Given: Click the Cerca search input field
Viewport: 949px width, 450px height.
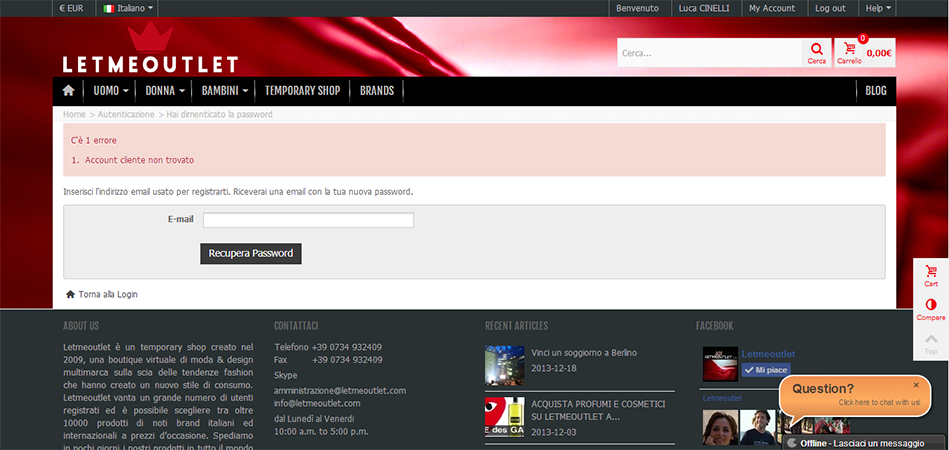Looking at the screenshot, I should (709, 53).
